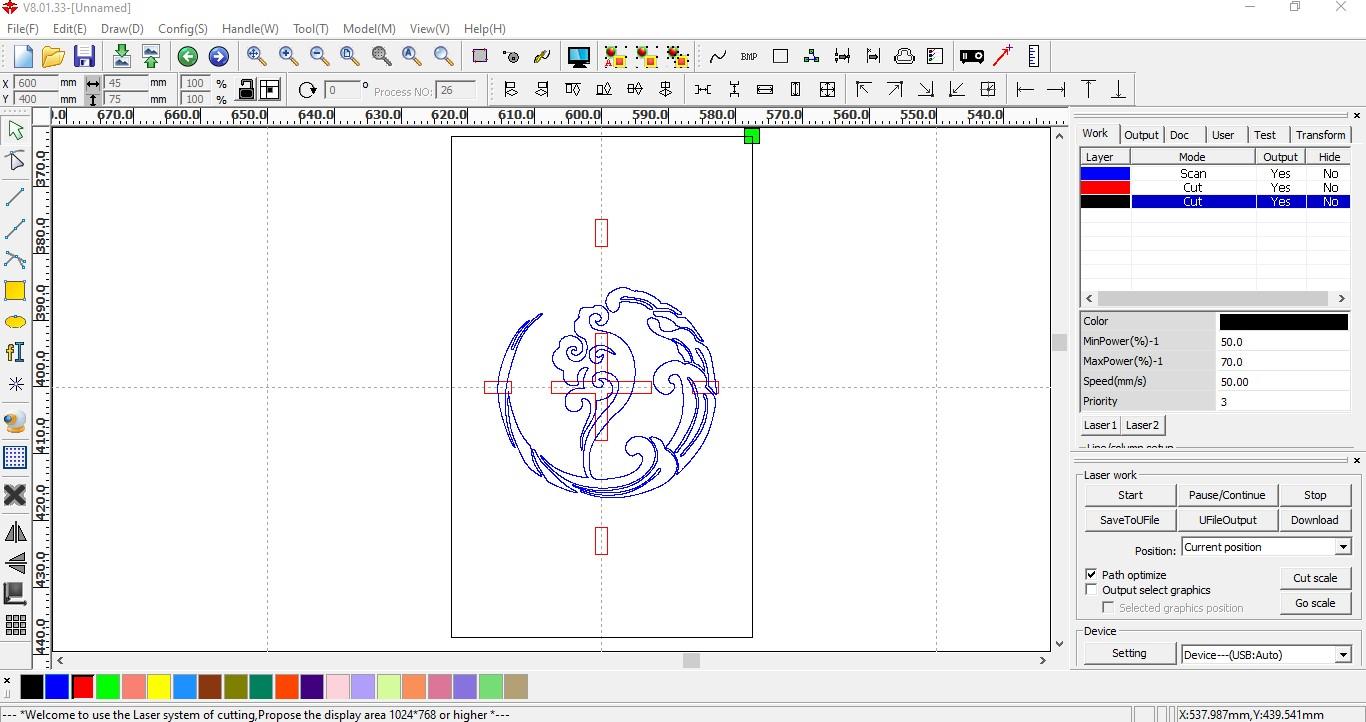1366x722 pixels.
Task: Redo with the blue right arrow
Action: pos(218,57)
